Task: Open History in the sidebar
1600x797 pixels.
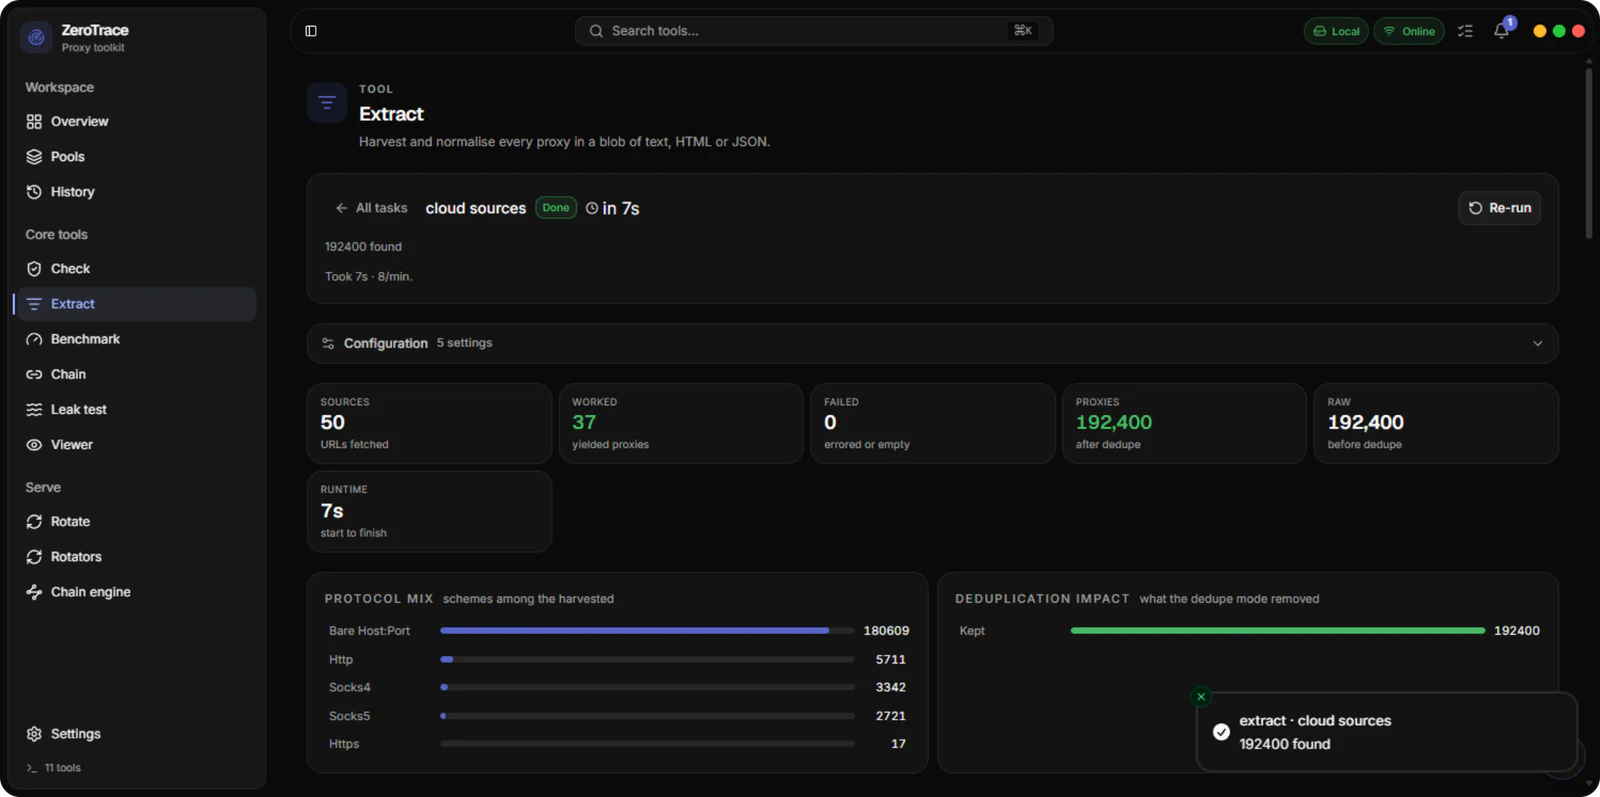Action: coord(136,192)
